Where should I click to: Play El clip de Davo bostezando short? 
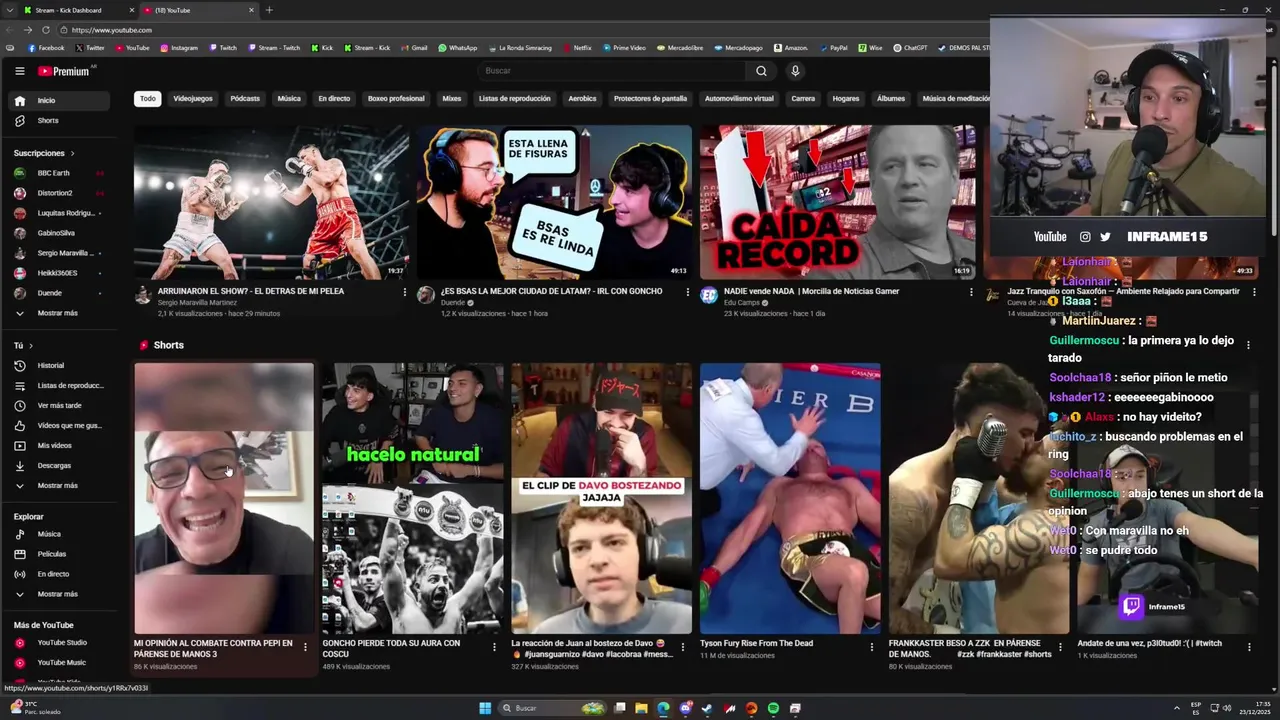click(601, 498)
